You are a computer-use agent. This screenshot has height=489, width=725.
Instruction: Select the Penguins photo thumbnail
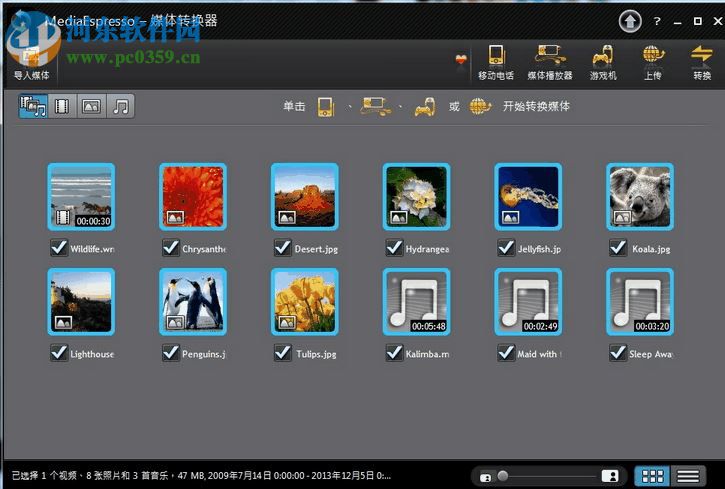click(x=193, y=301)
